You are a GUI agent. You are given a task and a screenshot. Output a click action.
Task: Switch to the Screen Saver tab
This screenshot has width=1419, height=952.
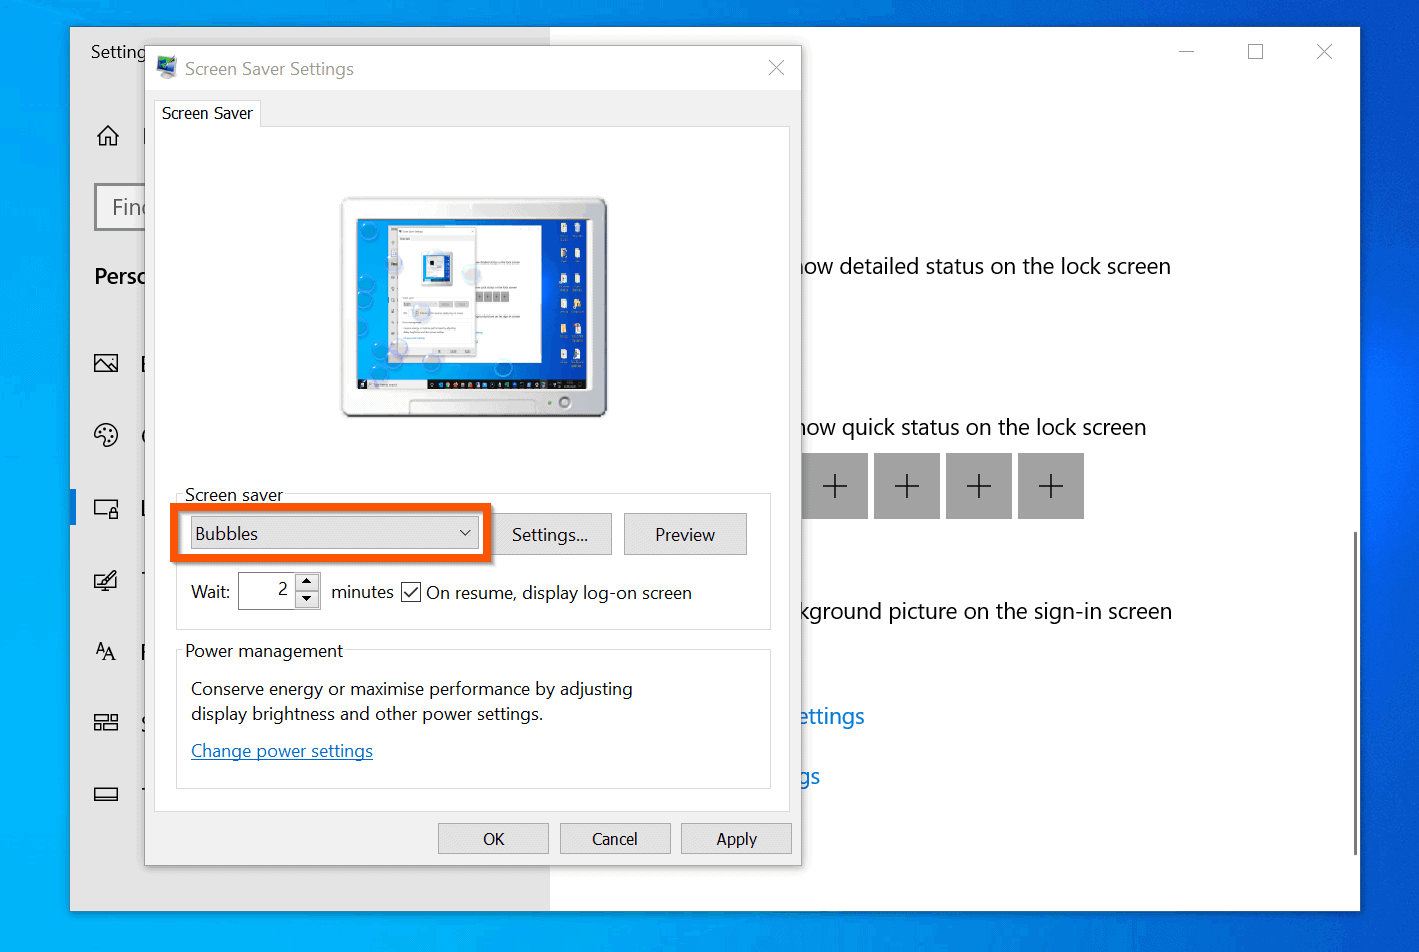coord(206,113)
